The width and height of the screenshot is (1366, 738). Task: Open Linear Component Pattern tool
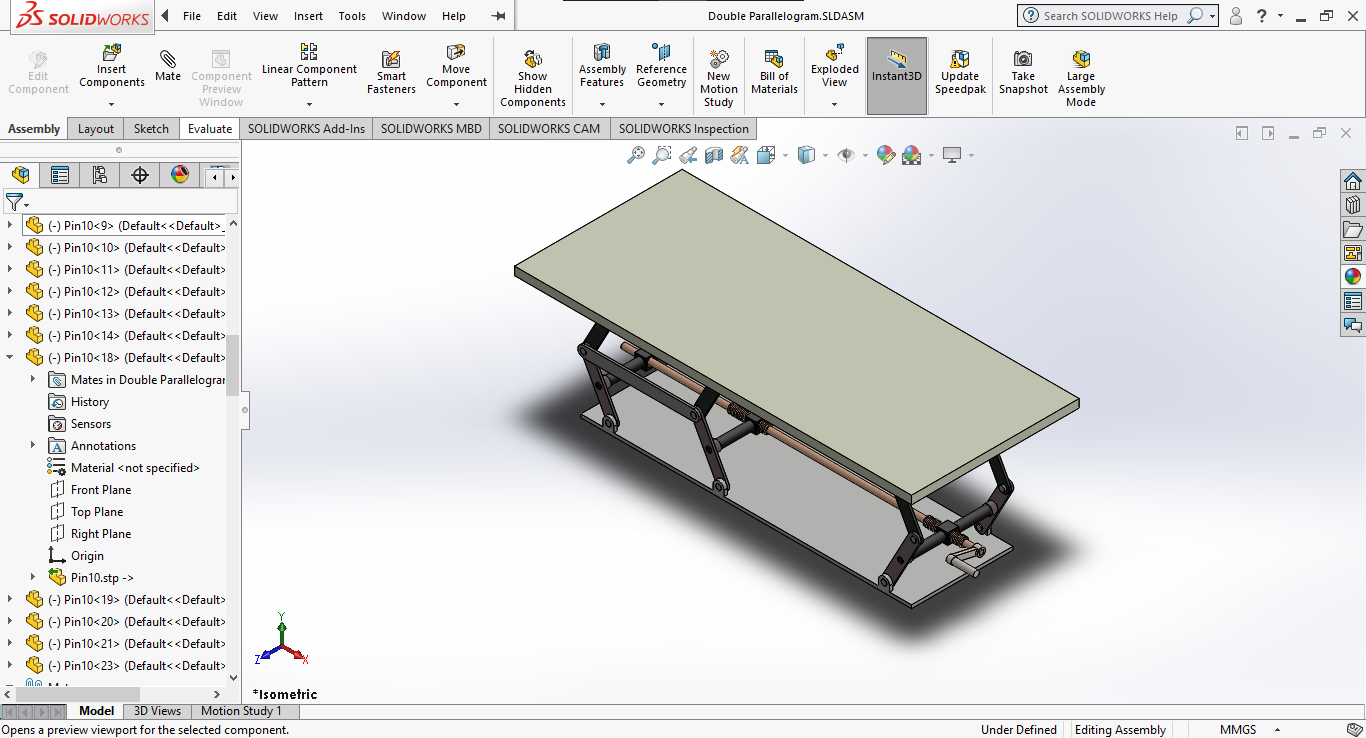click(309, 65)
